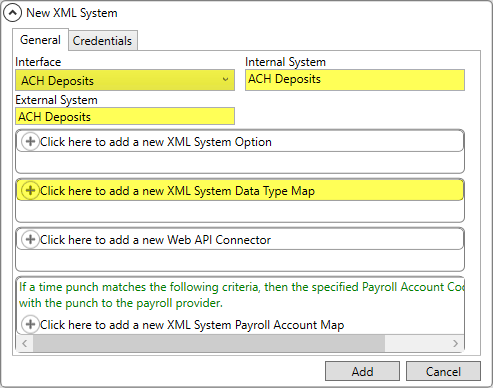This screenshot has width=493, height=388.
Task: Click the New XML System title
Action: [x=72, y=13]
